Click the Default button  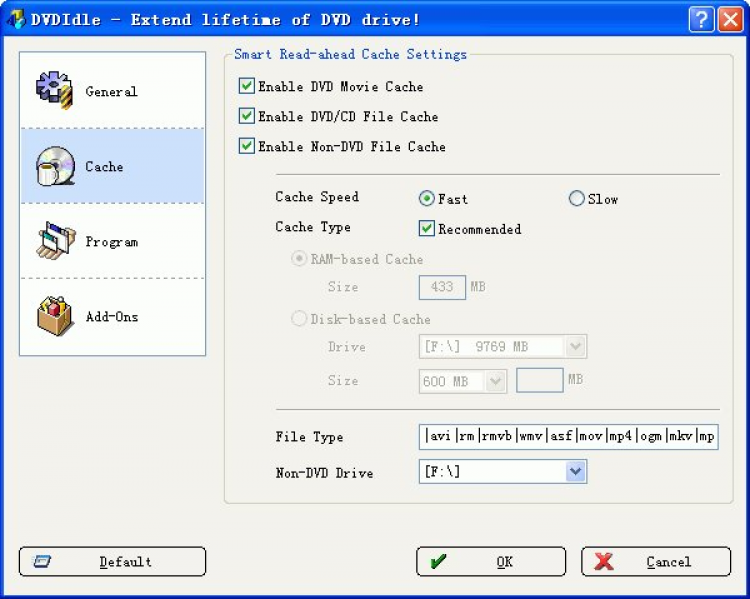coord(112,562)
